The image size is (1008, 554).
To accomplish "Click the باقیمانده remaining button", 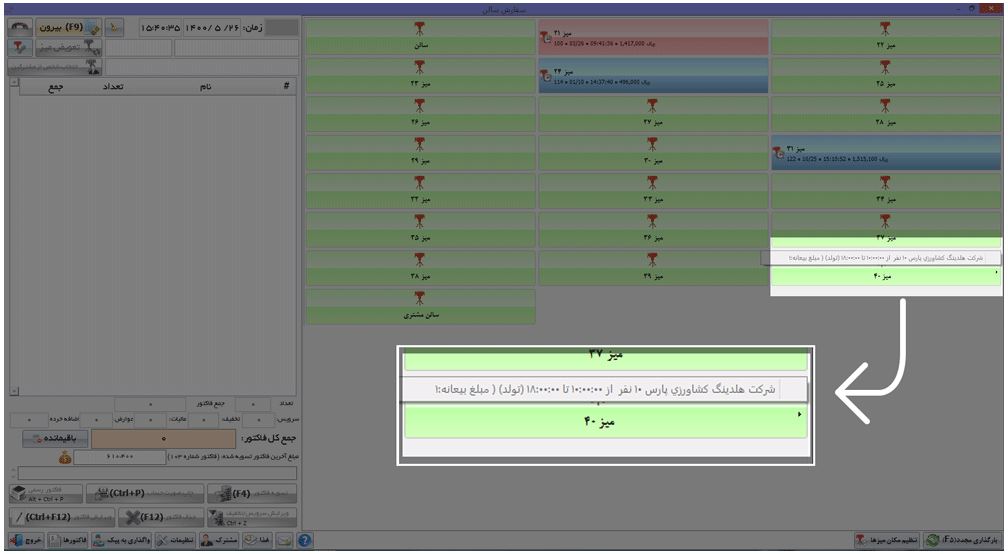I will [x=55, y=438].
